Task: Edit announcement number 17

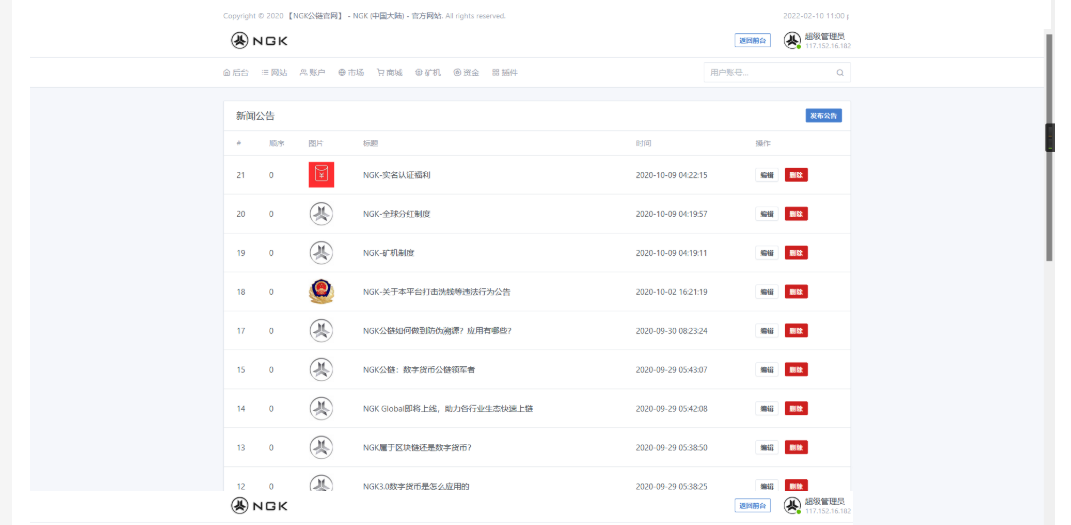Action: pos(767,330)
